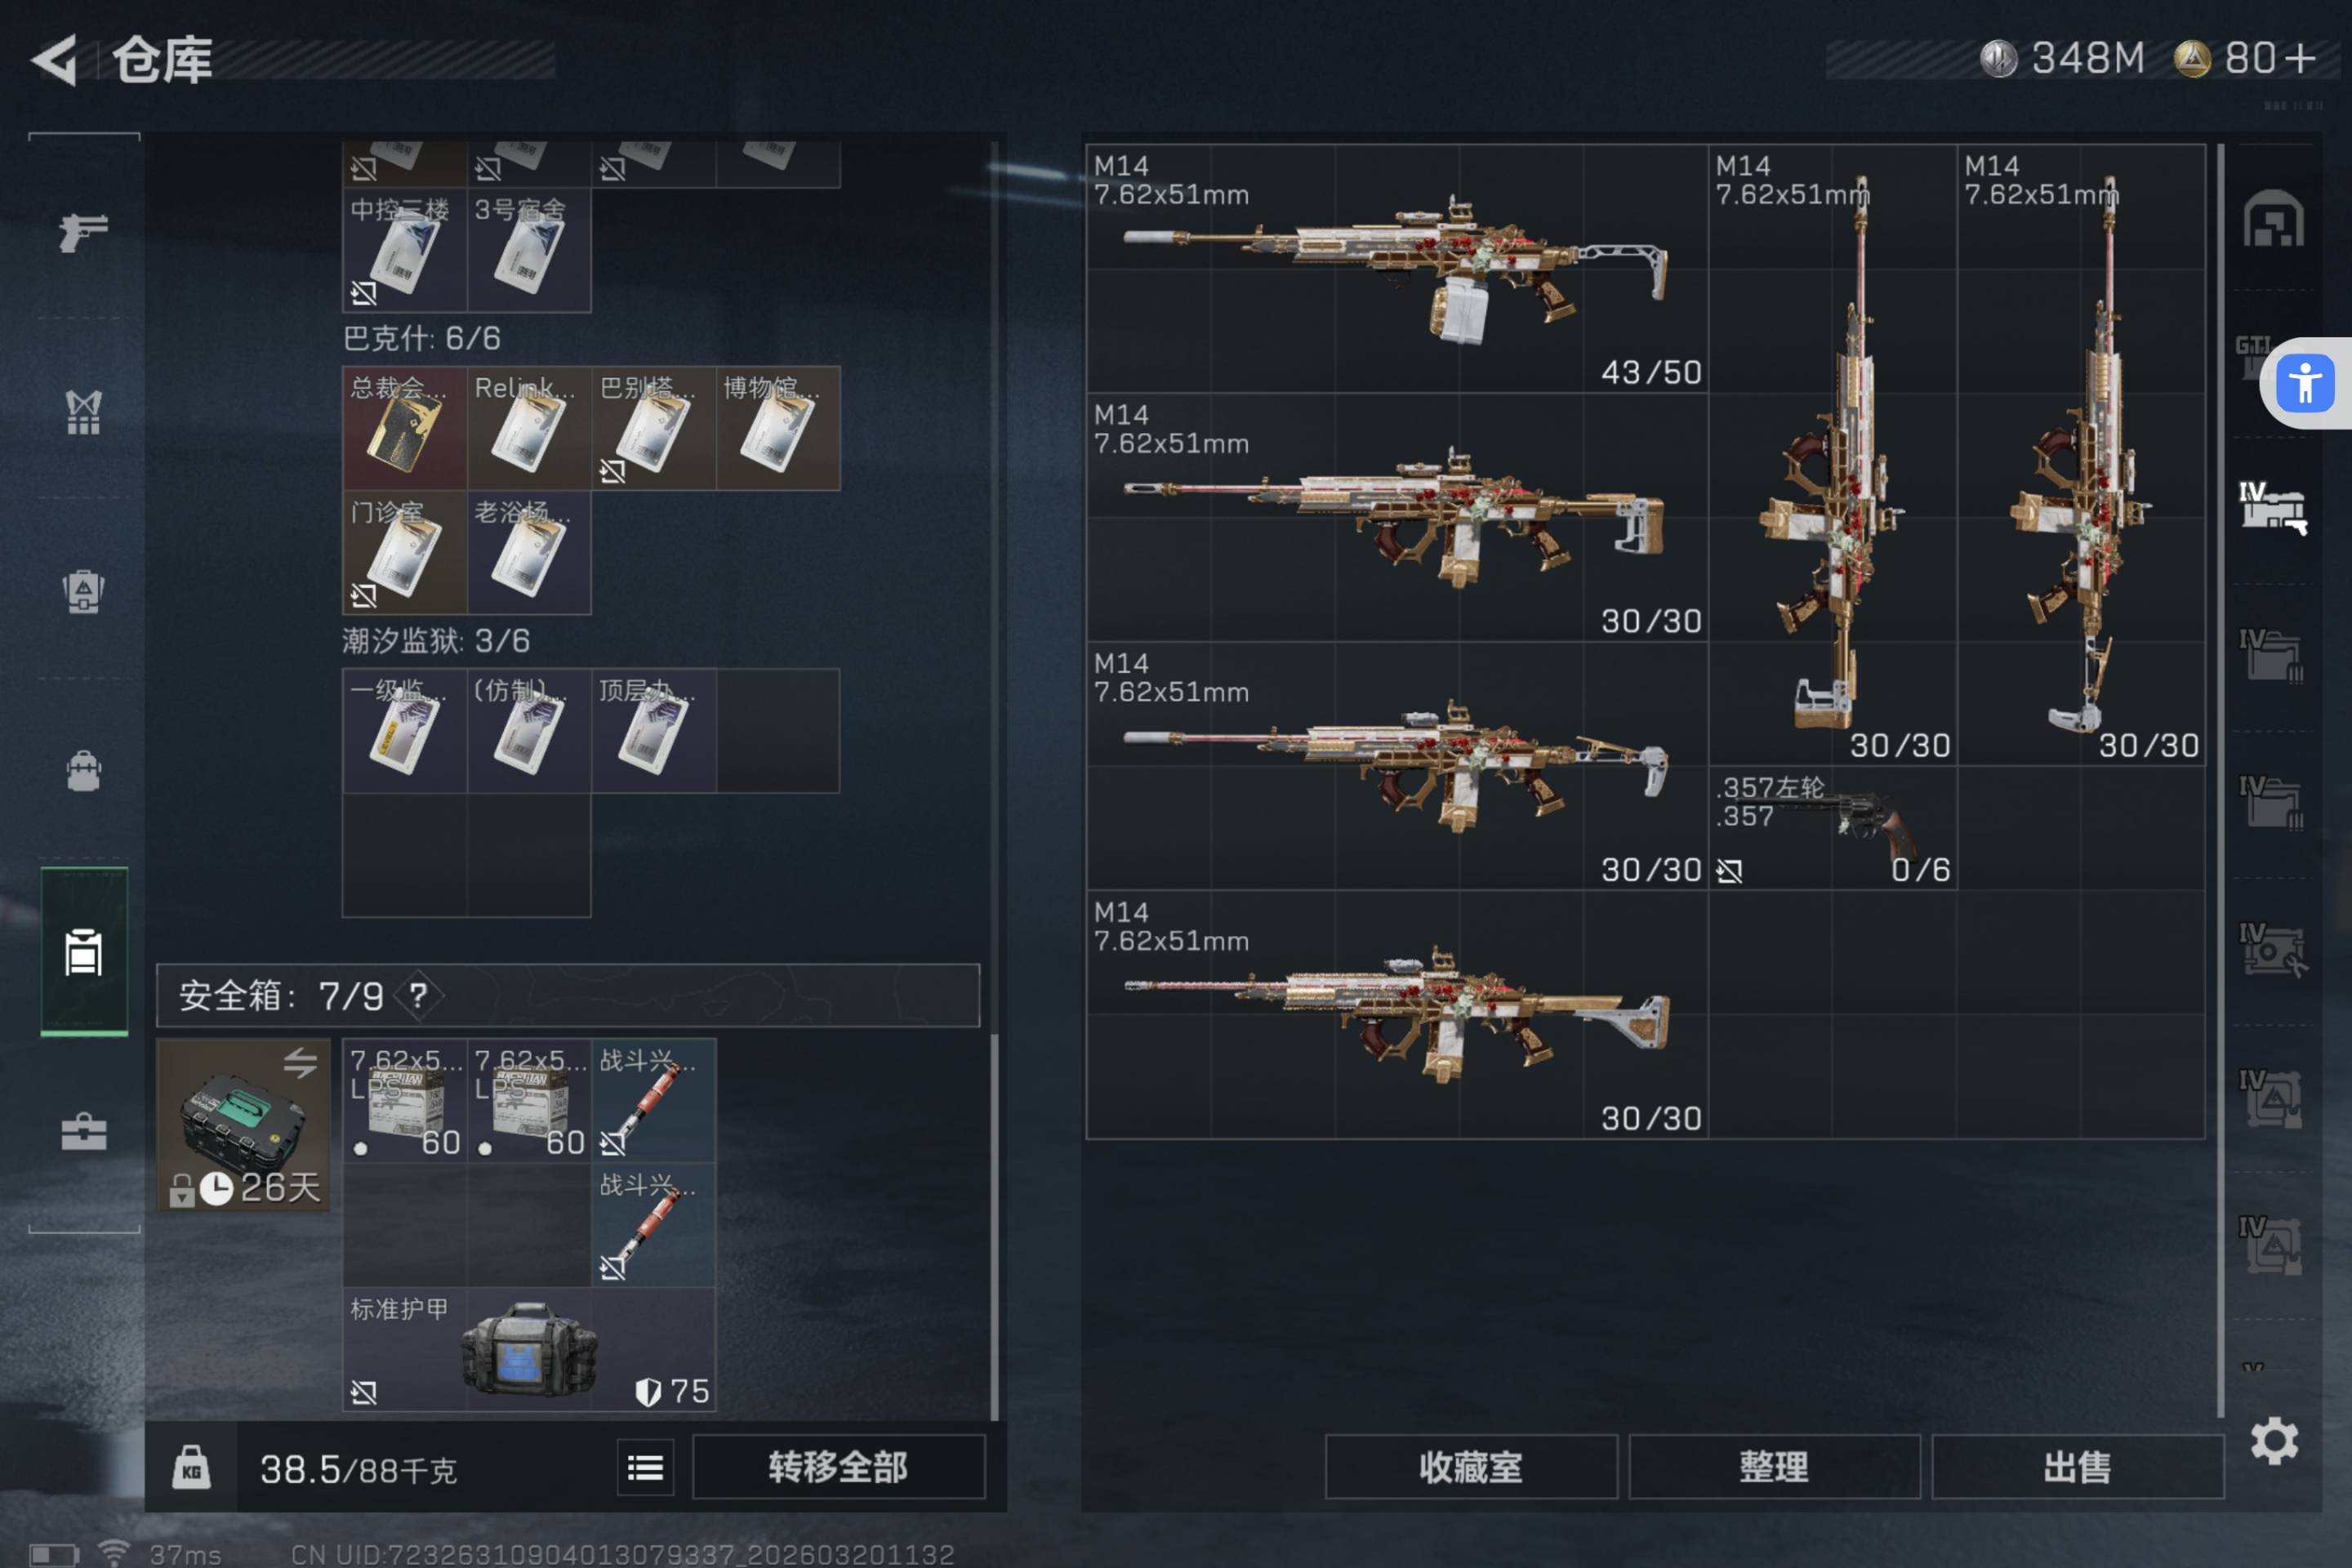Viewport: 2352px width, 1568px height.
Task: Toggle the list view icon beside 转移全部
Action: [645, 1467]
